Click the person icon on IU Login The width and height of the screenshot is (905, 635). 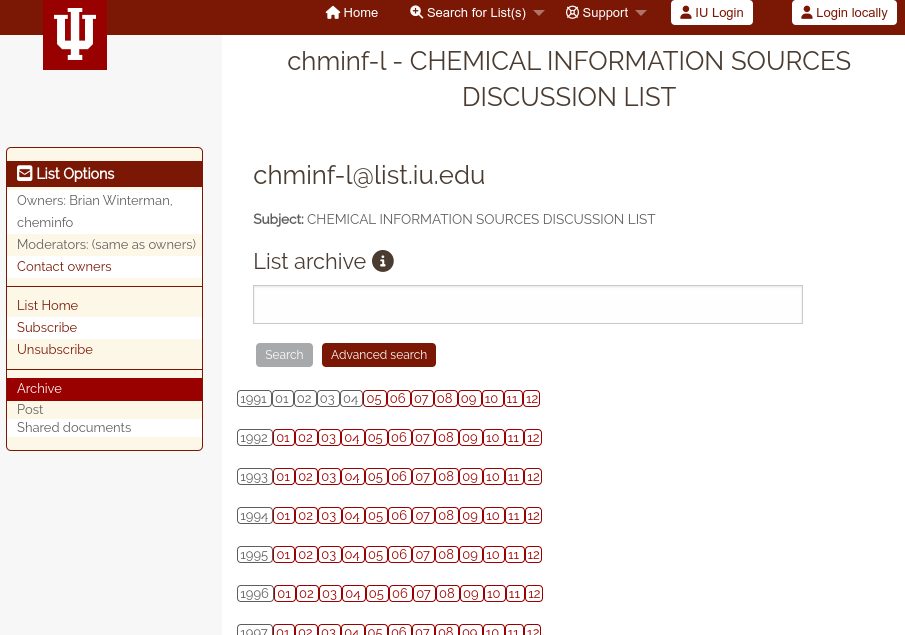pyautogui.click(x=686, y=13)
